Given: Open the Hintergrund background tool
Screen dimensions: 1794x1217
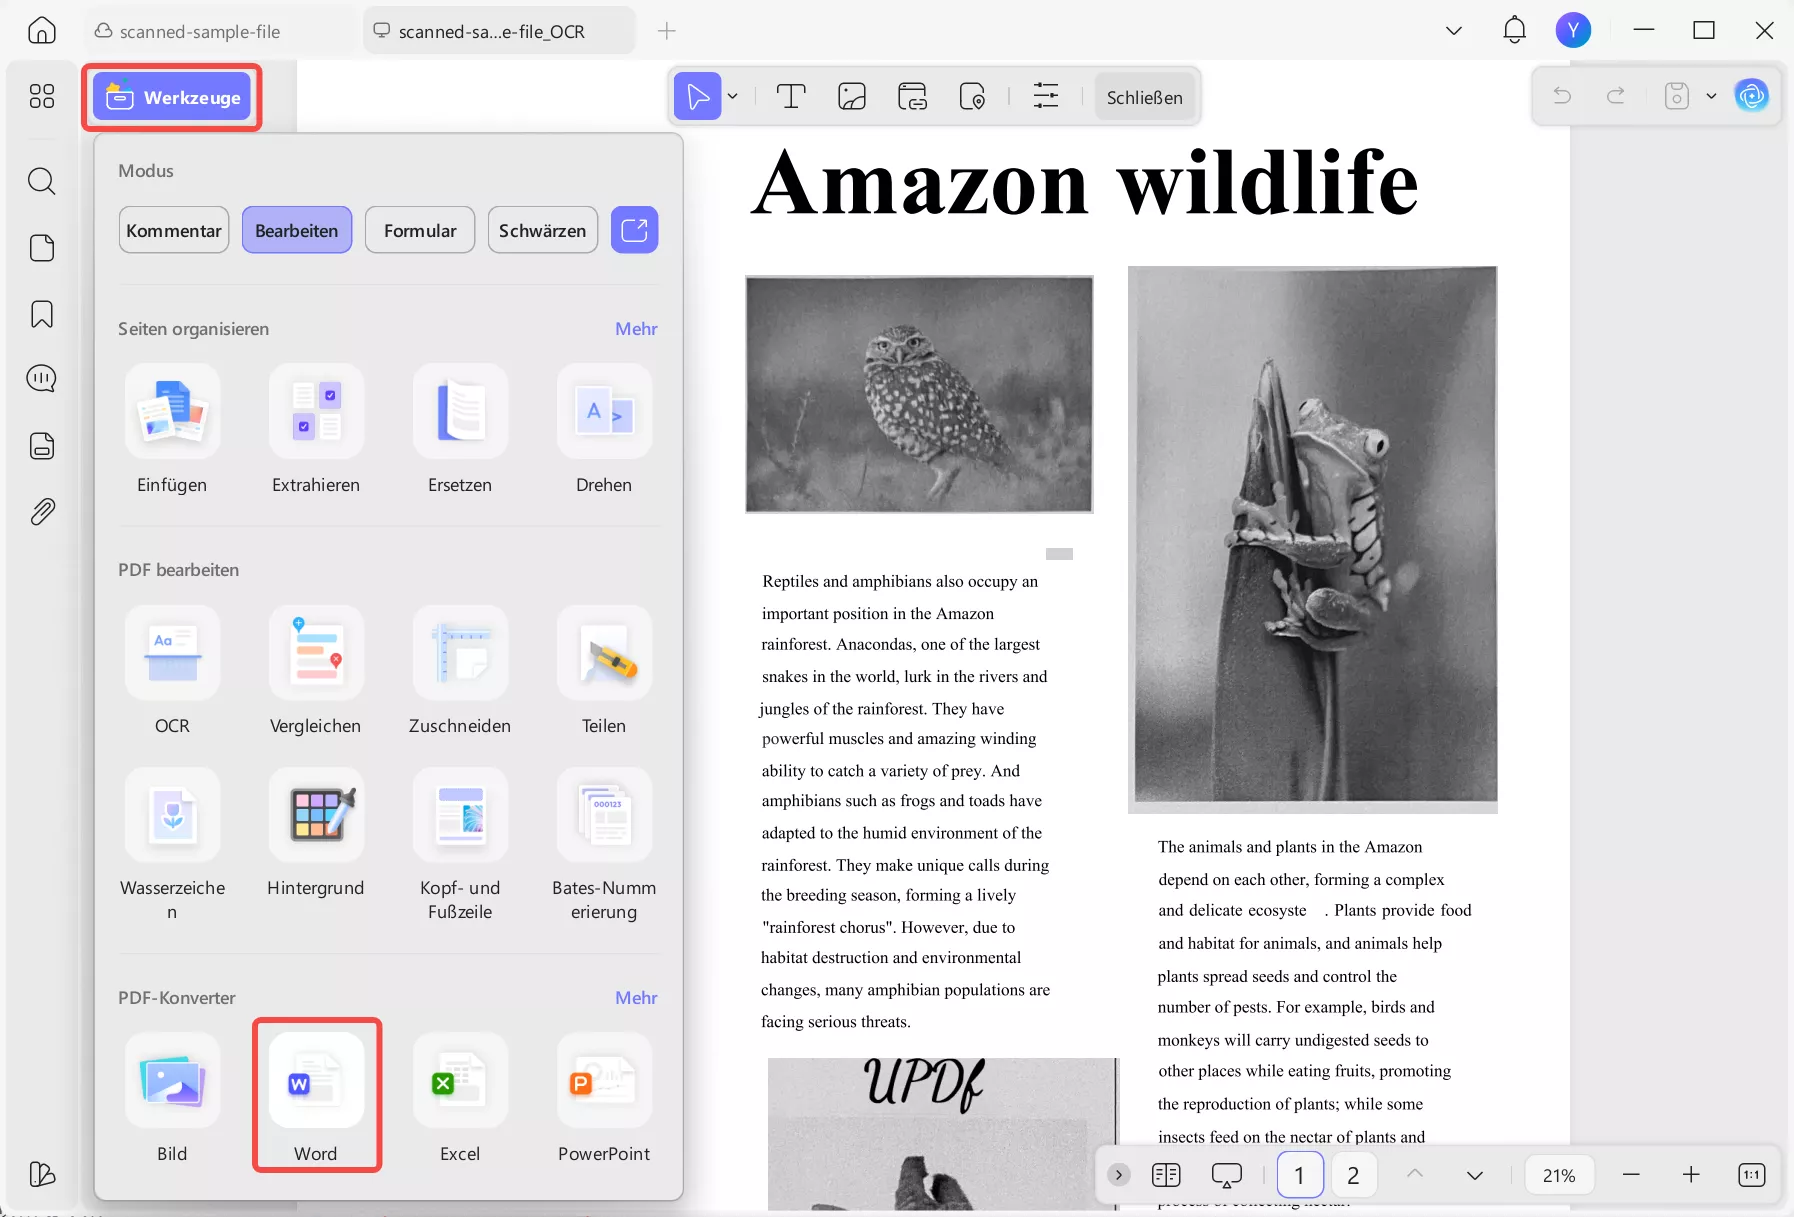Looking at the screenshot, I should coord(316,833).
